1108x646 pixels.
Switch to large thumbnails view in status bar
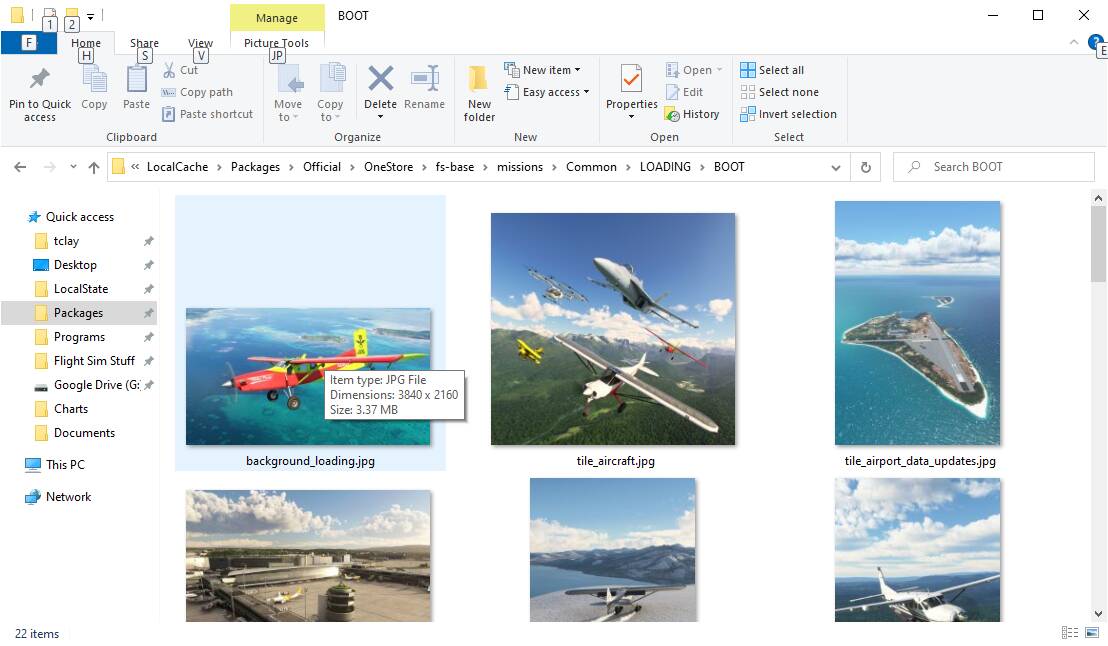pyautogui.click(x=1091, y=633)
